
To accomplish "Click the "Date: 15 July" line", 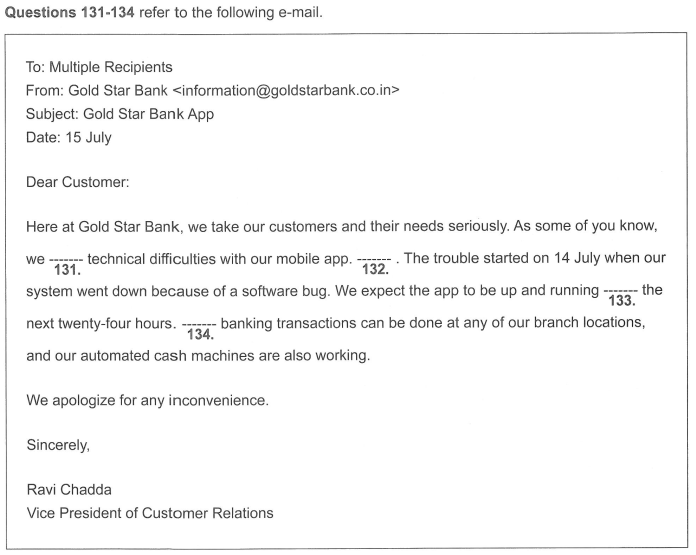I will [x=69, y=138].
